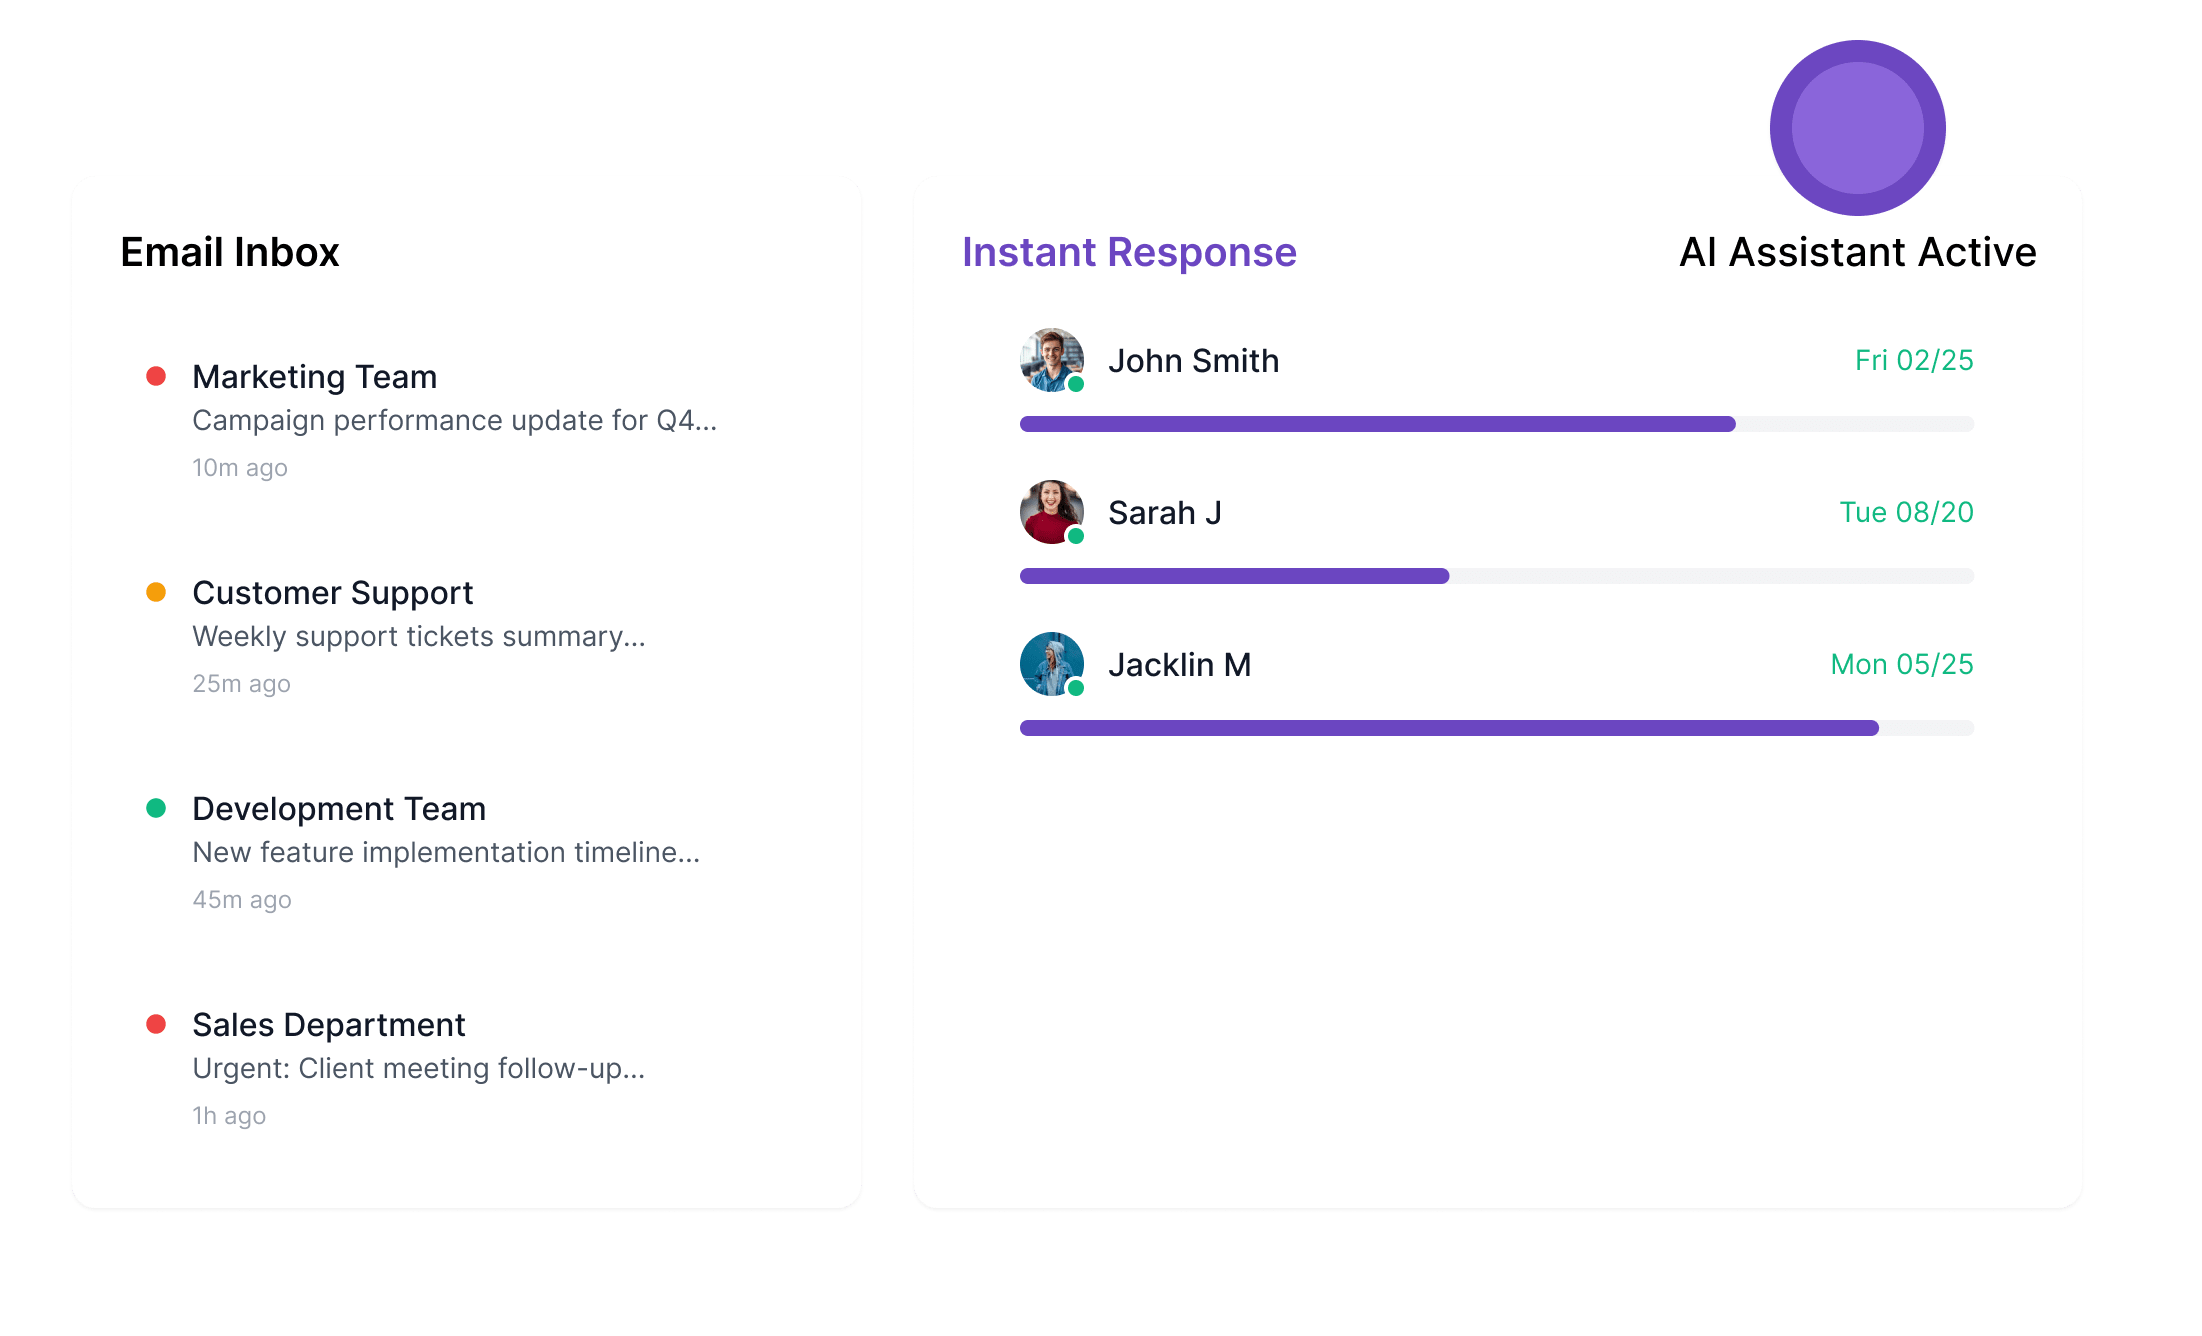This screenshot has height=1336, width=2202.
Task: Click John Smith's progress bar
Action: point(1496,424)
